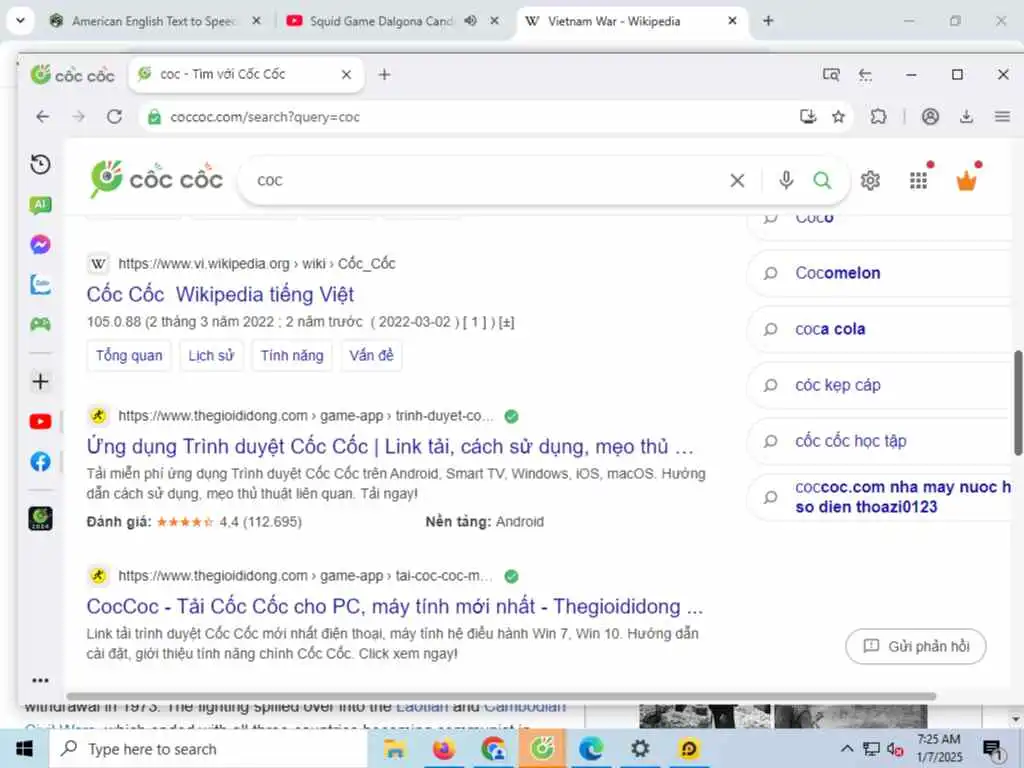1024x768 pixels.
Task: Start voice search with microphone icon
Action: pos(786,180)
